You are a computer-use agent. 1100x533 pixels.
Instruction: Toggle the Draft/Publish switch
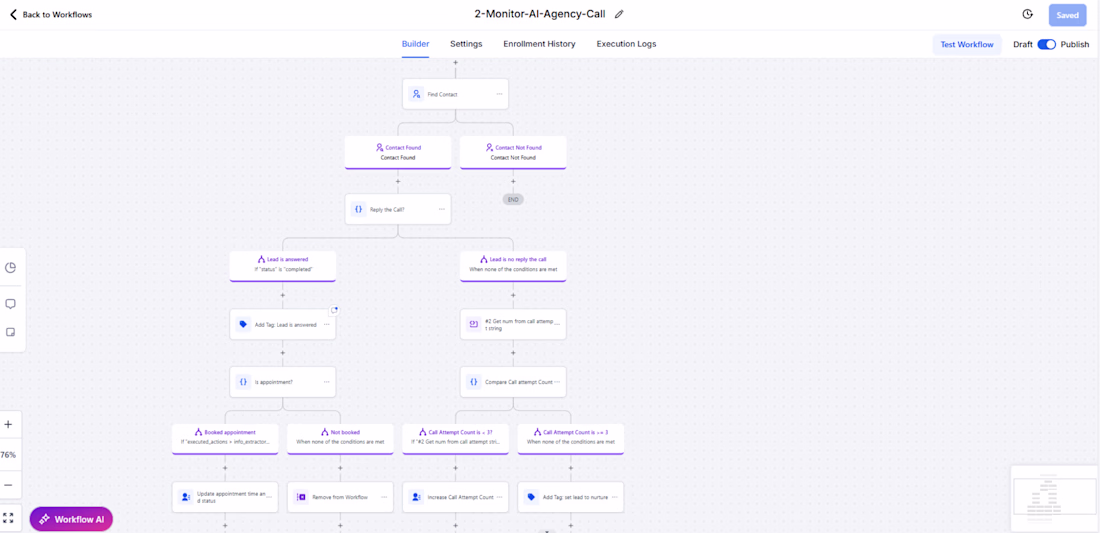[1046, 44]
